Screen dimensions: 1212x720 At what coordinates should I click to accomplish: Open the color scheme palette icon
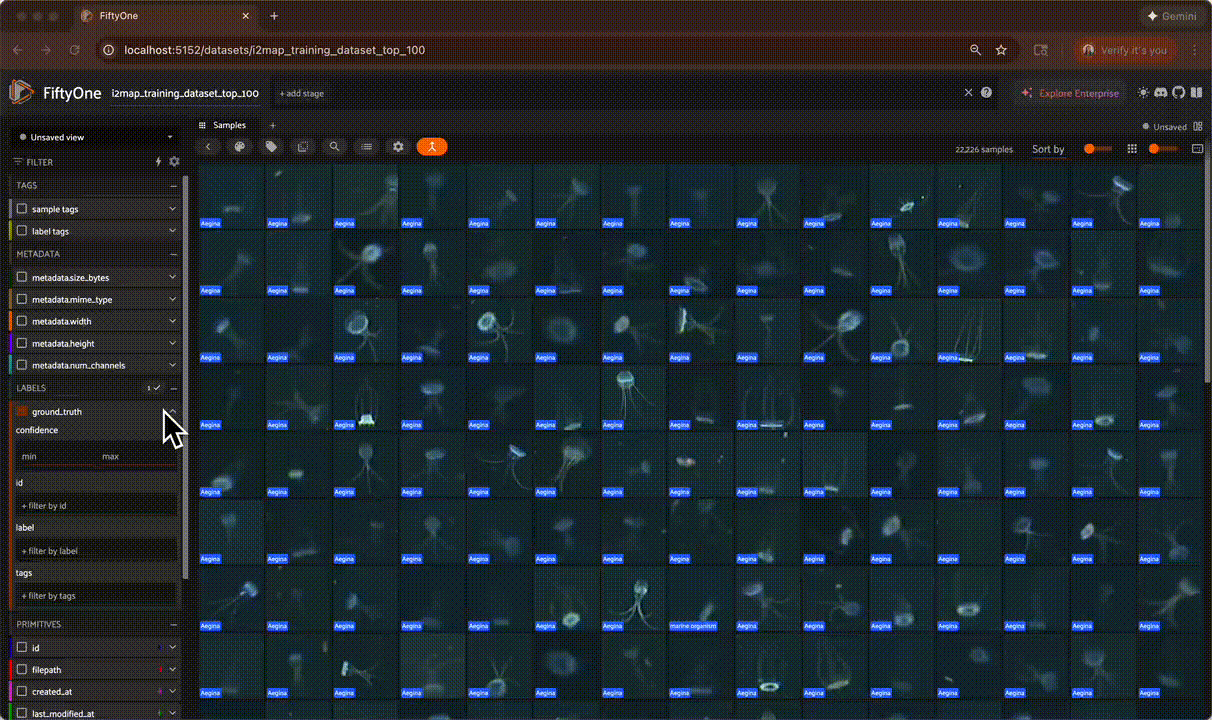click(240, 146)
